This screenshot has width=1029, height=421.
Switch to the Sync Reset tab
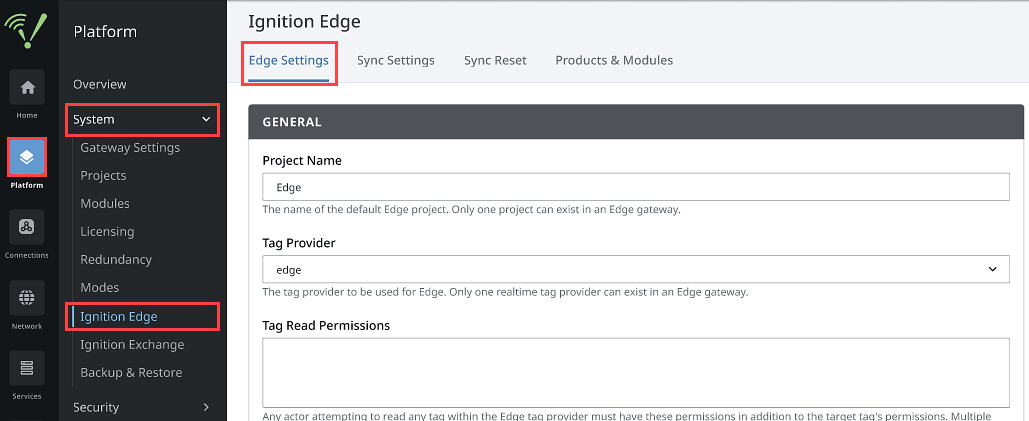[x=495, y=60]
